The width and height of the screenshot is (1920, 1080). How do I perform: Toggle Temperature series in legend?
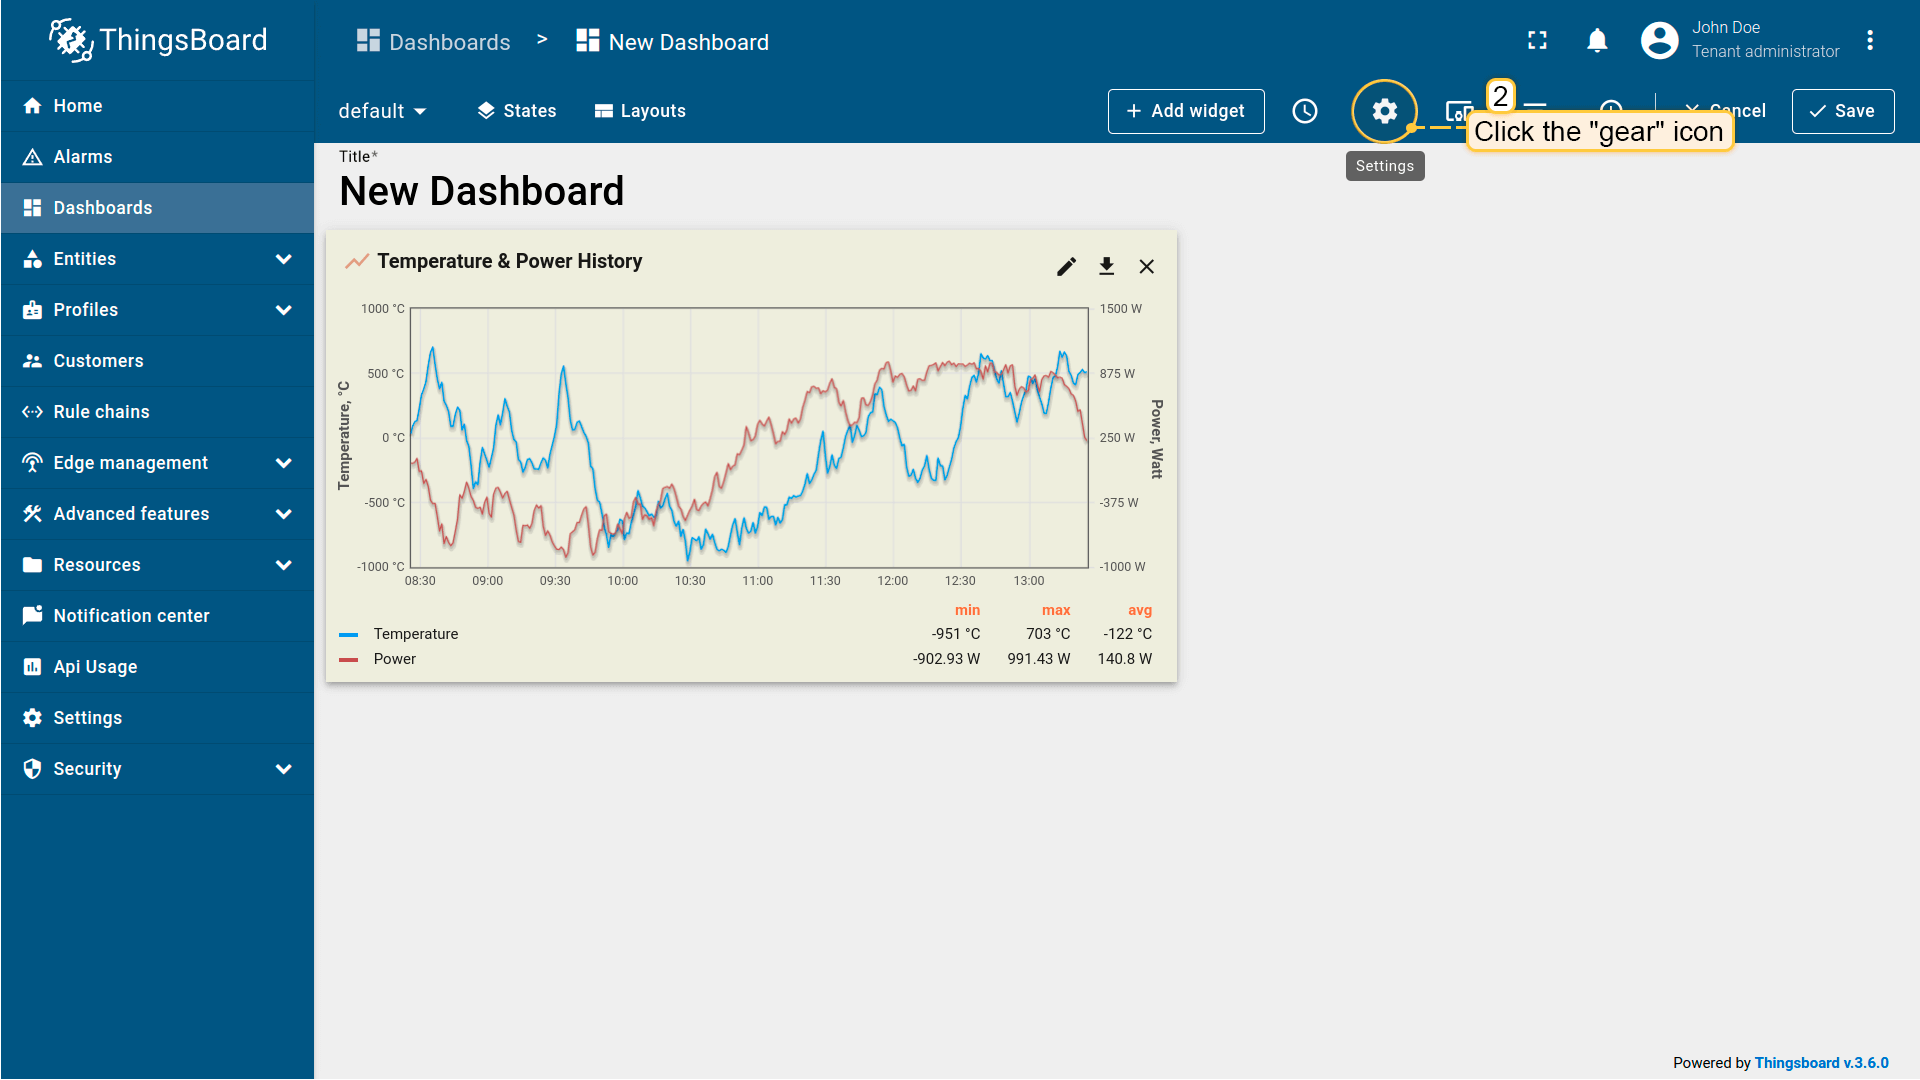pyautogui.click(x=415, y=634)
